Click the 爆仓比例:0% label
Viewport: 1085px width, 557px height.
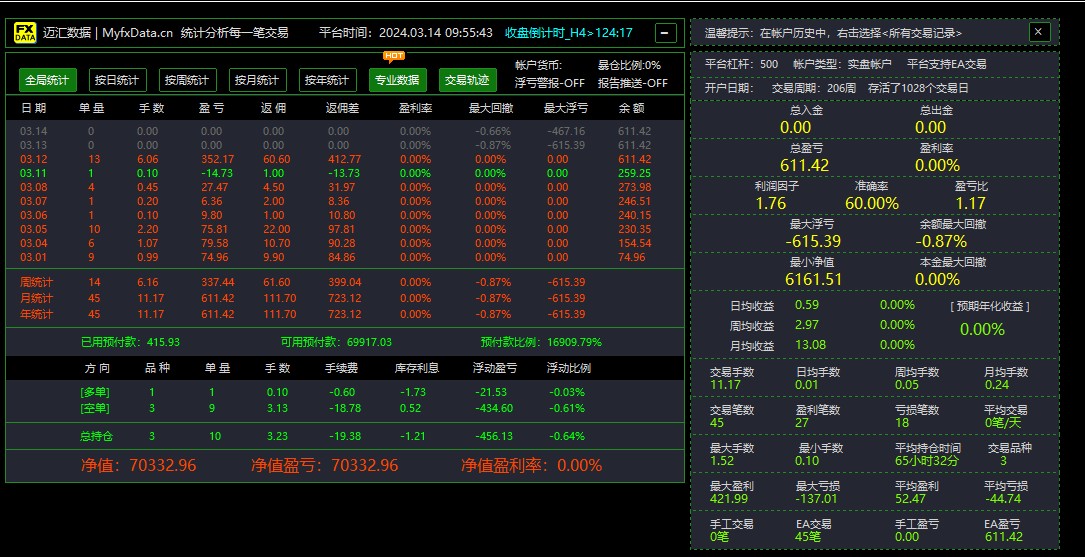coord(630,66)
